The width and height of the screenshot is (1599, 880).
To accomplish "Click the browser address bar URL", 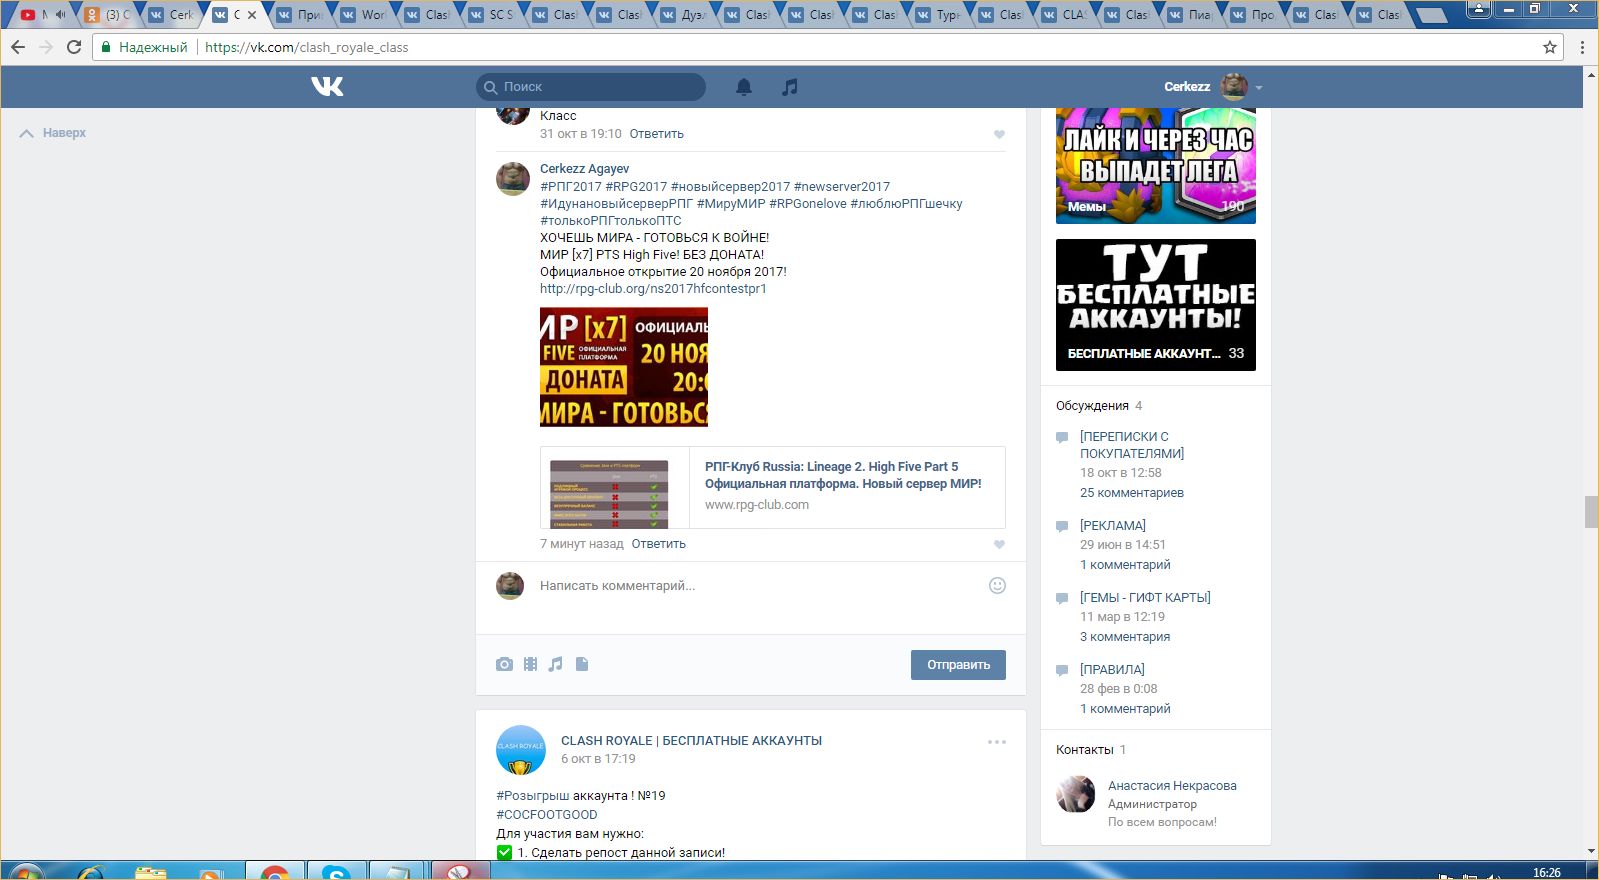I will (x=306, y=47).
